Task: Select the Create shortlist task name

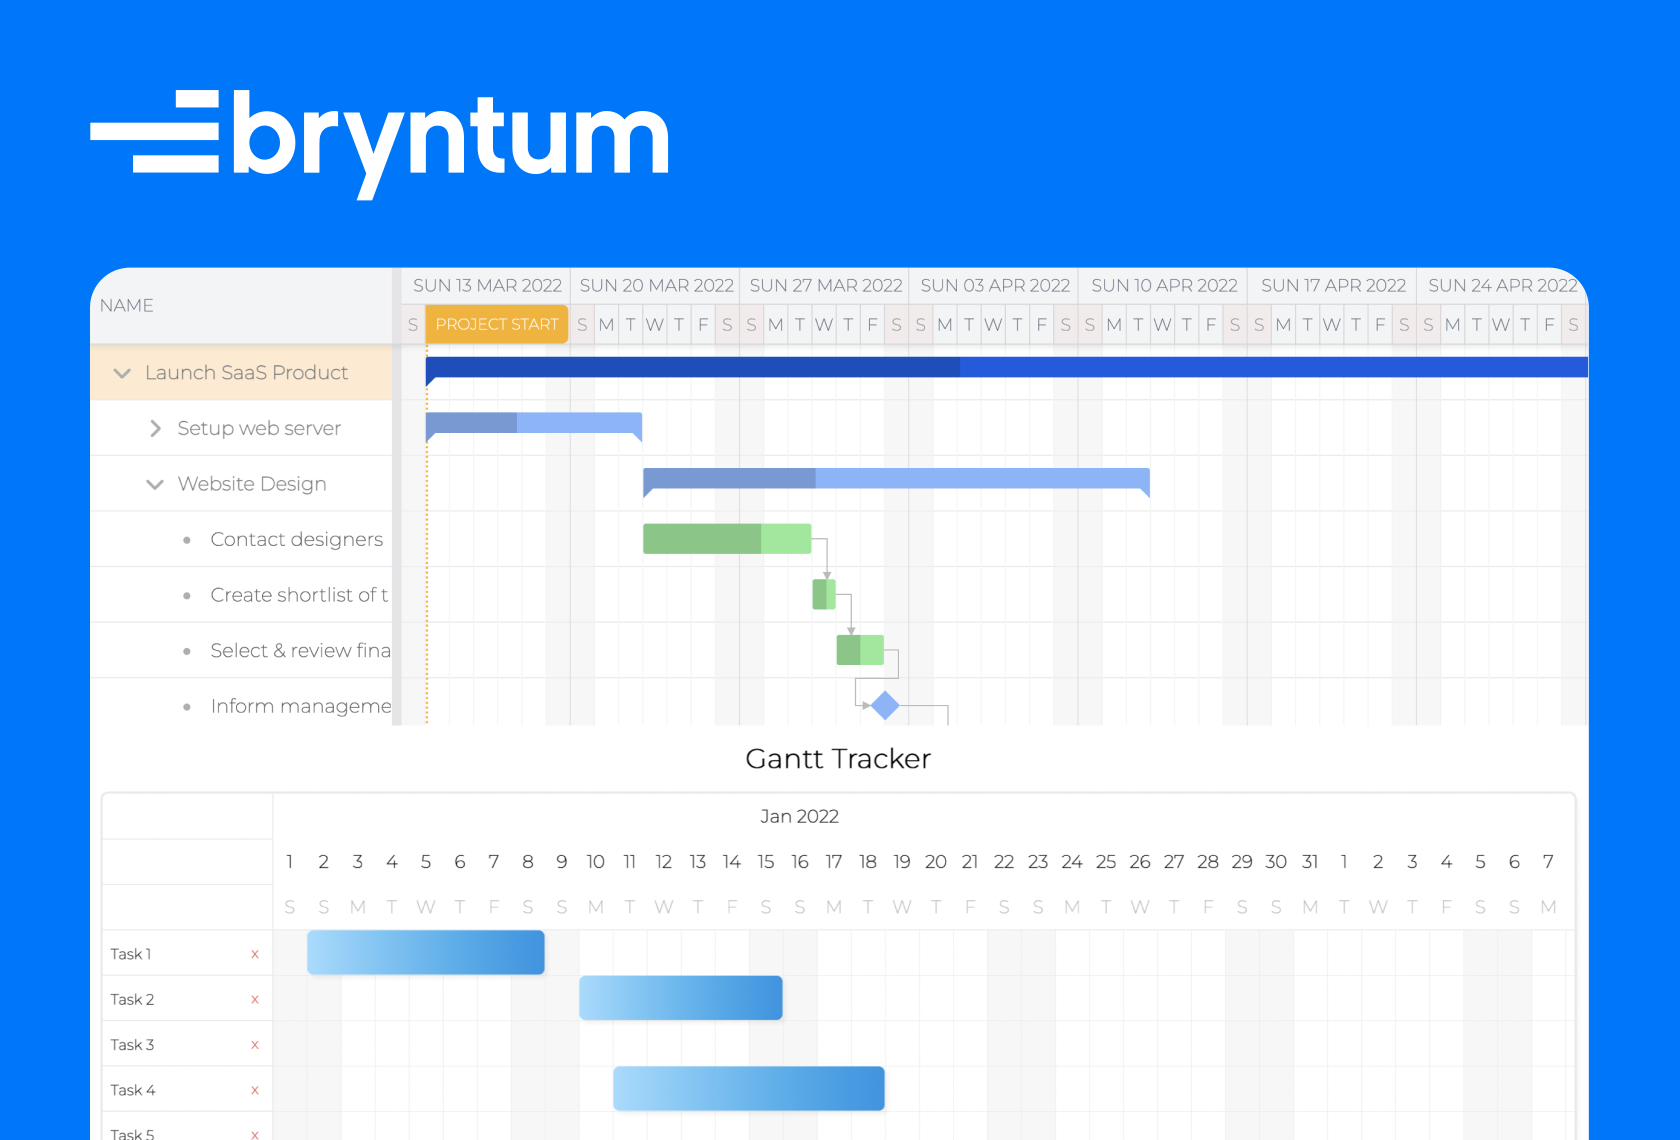Action: pyautogui.click(x=298, y=594)
